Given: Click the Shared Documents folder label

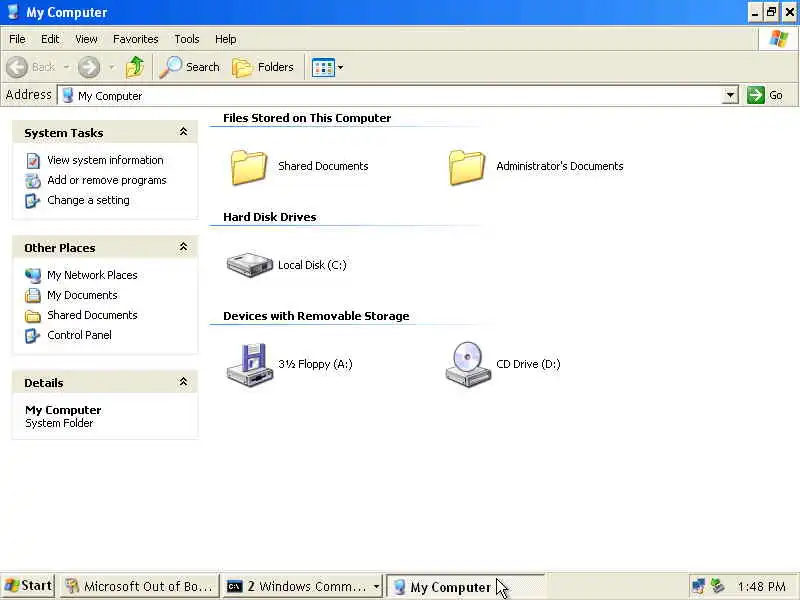Looking at the screenshot, I should [323, 166].
